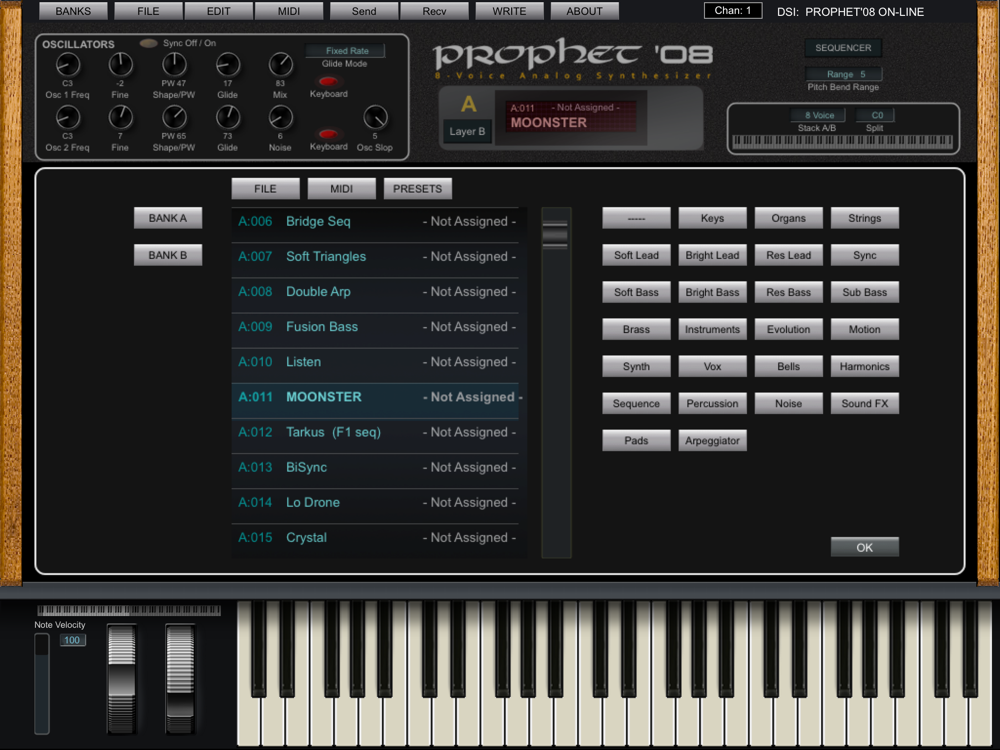Toggle Osc 1 Keyboard tracking LED
1000x750 pixels.
tap(328, 82)
